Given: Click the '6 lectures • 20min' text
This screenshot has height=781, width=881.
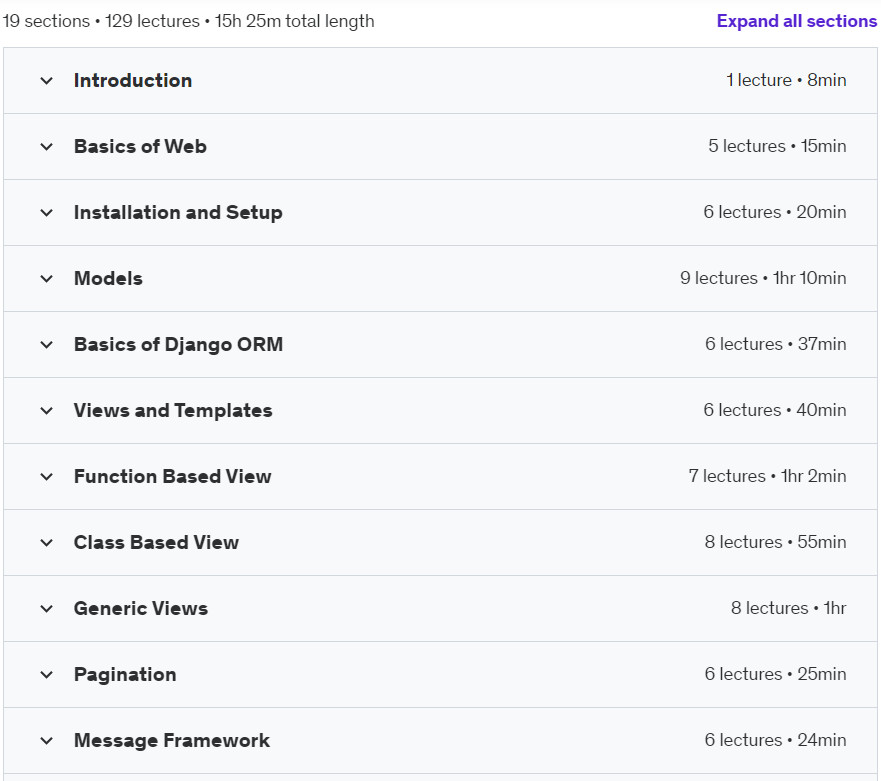Looking at the screenshot, I should click(775, 212).
